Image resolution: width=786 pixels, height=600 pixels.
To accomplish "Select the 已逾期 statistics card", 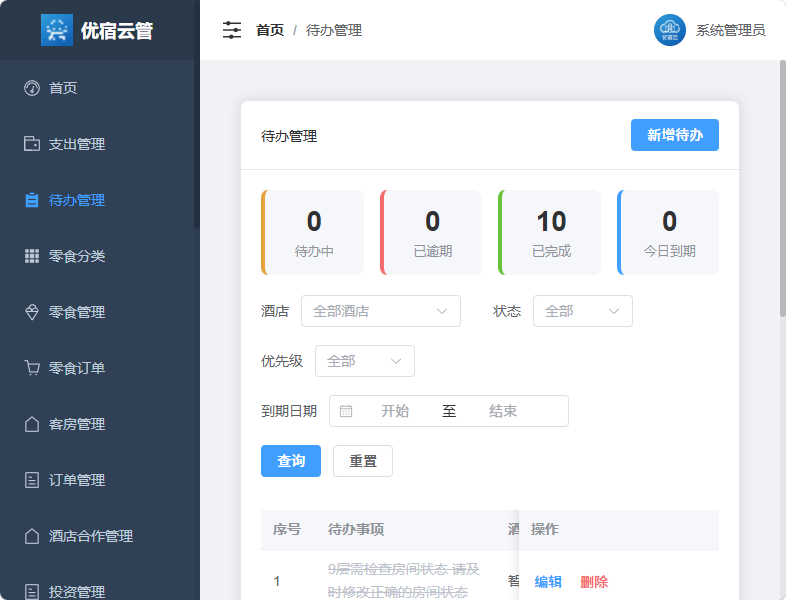I will [431, 232].
